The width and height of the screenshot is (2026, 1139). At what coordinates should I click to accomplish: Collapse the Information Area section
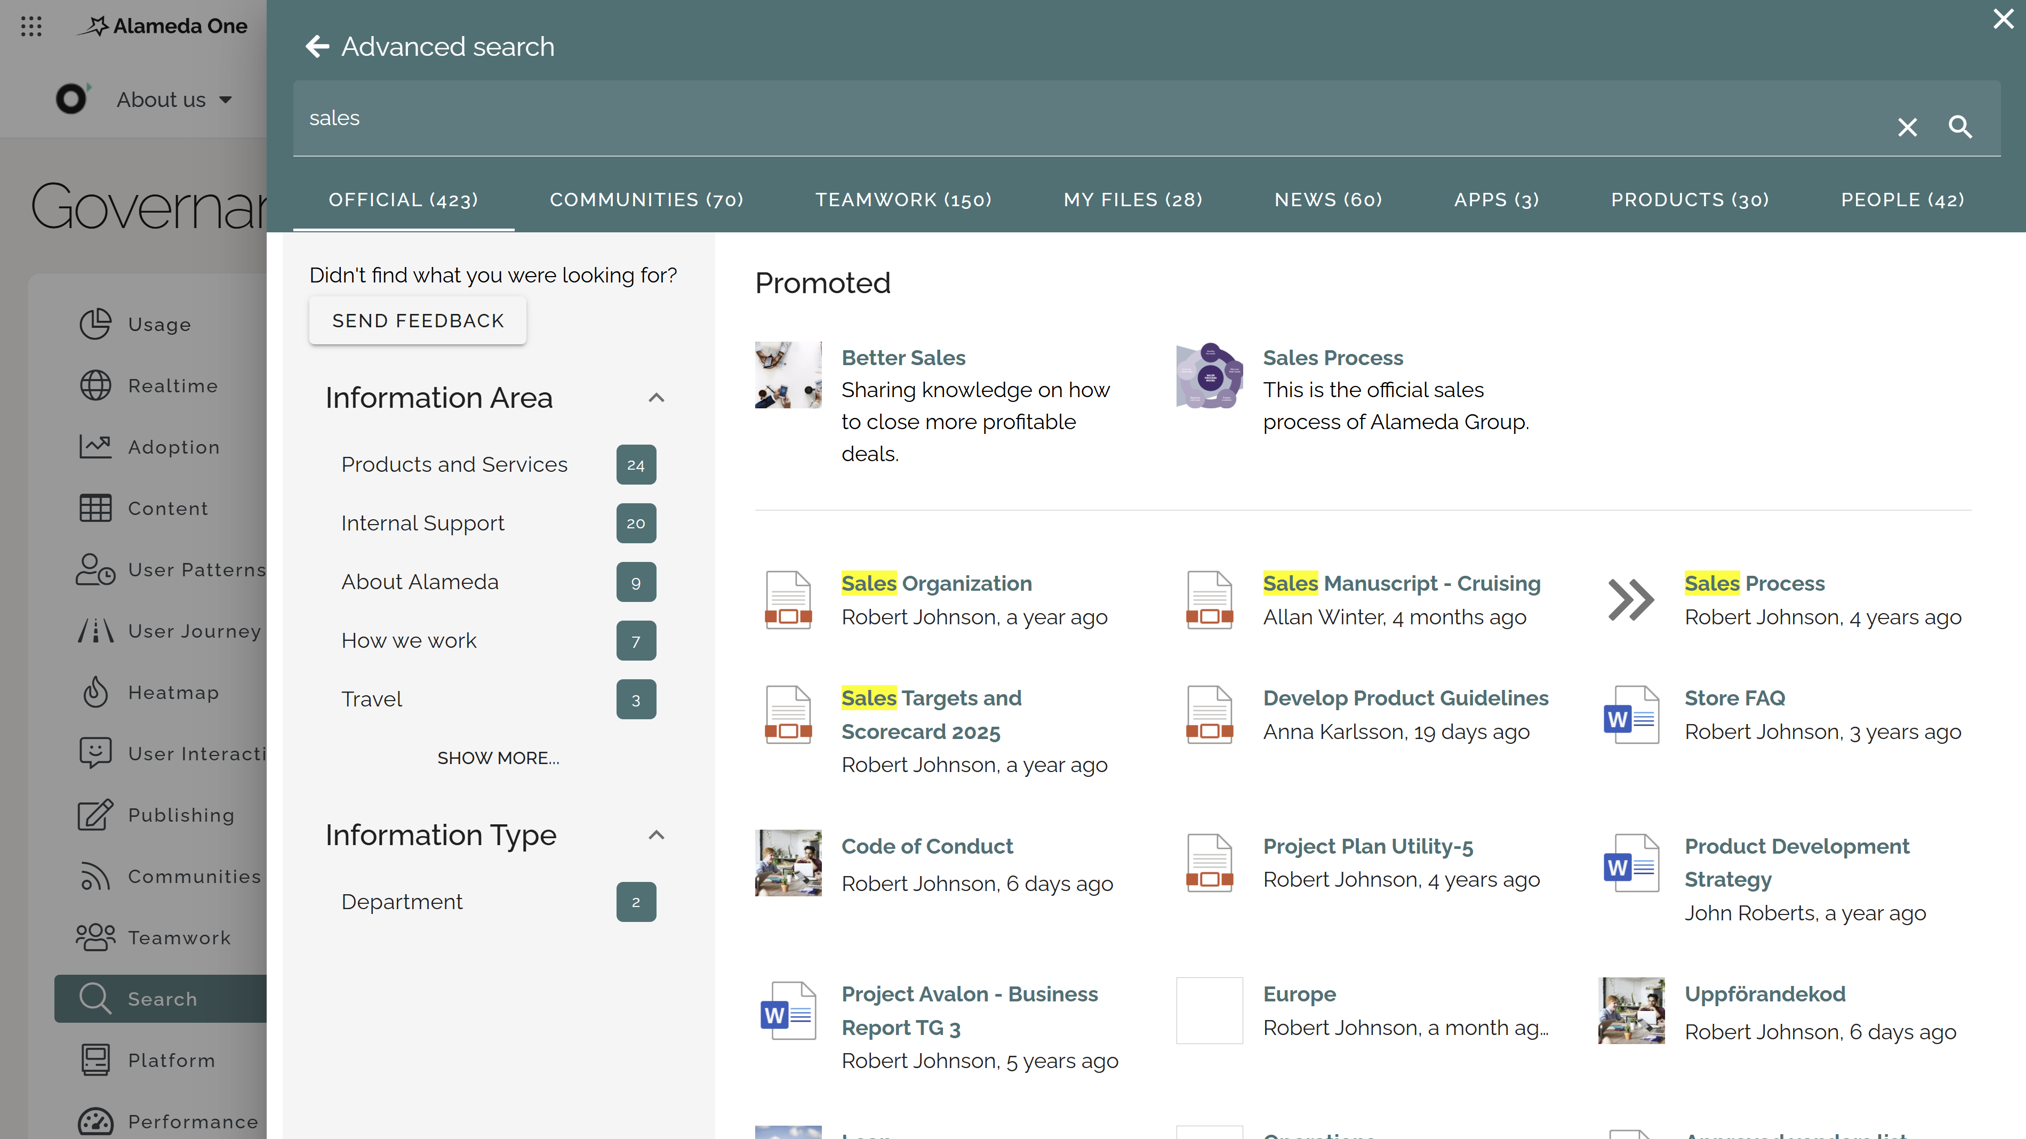656,398
